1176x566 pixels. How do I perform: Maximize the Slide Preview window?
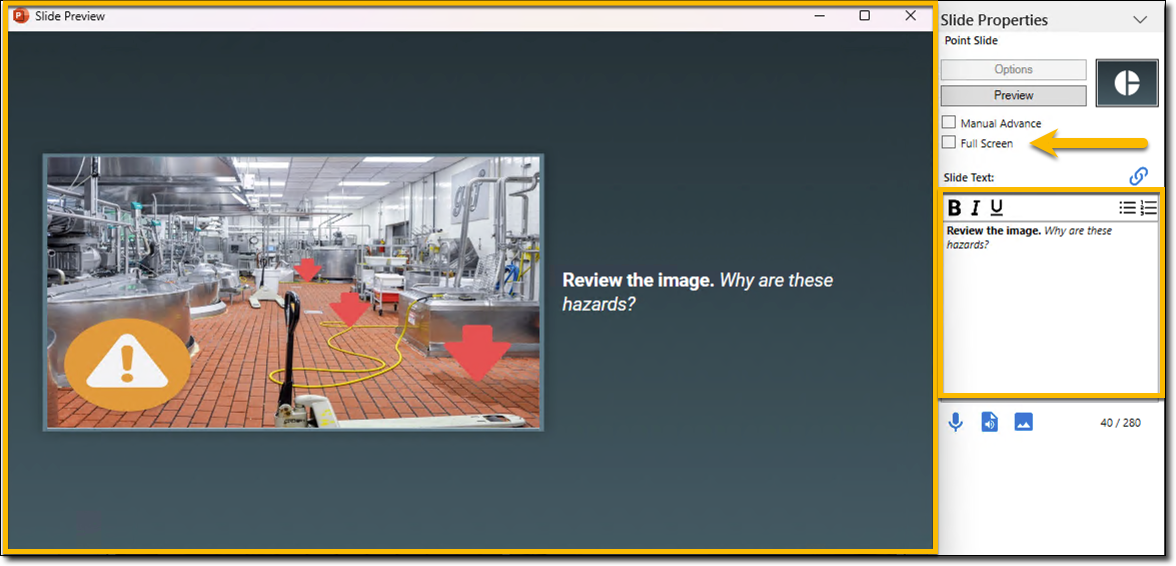pyautogui.click(x=865, y=15)
